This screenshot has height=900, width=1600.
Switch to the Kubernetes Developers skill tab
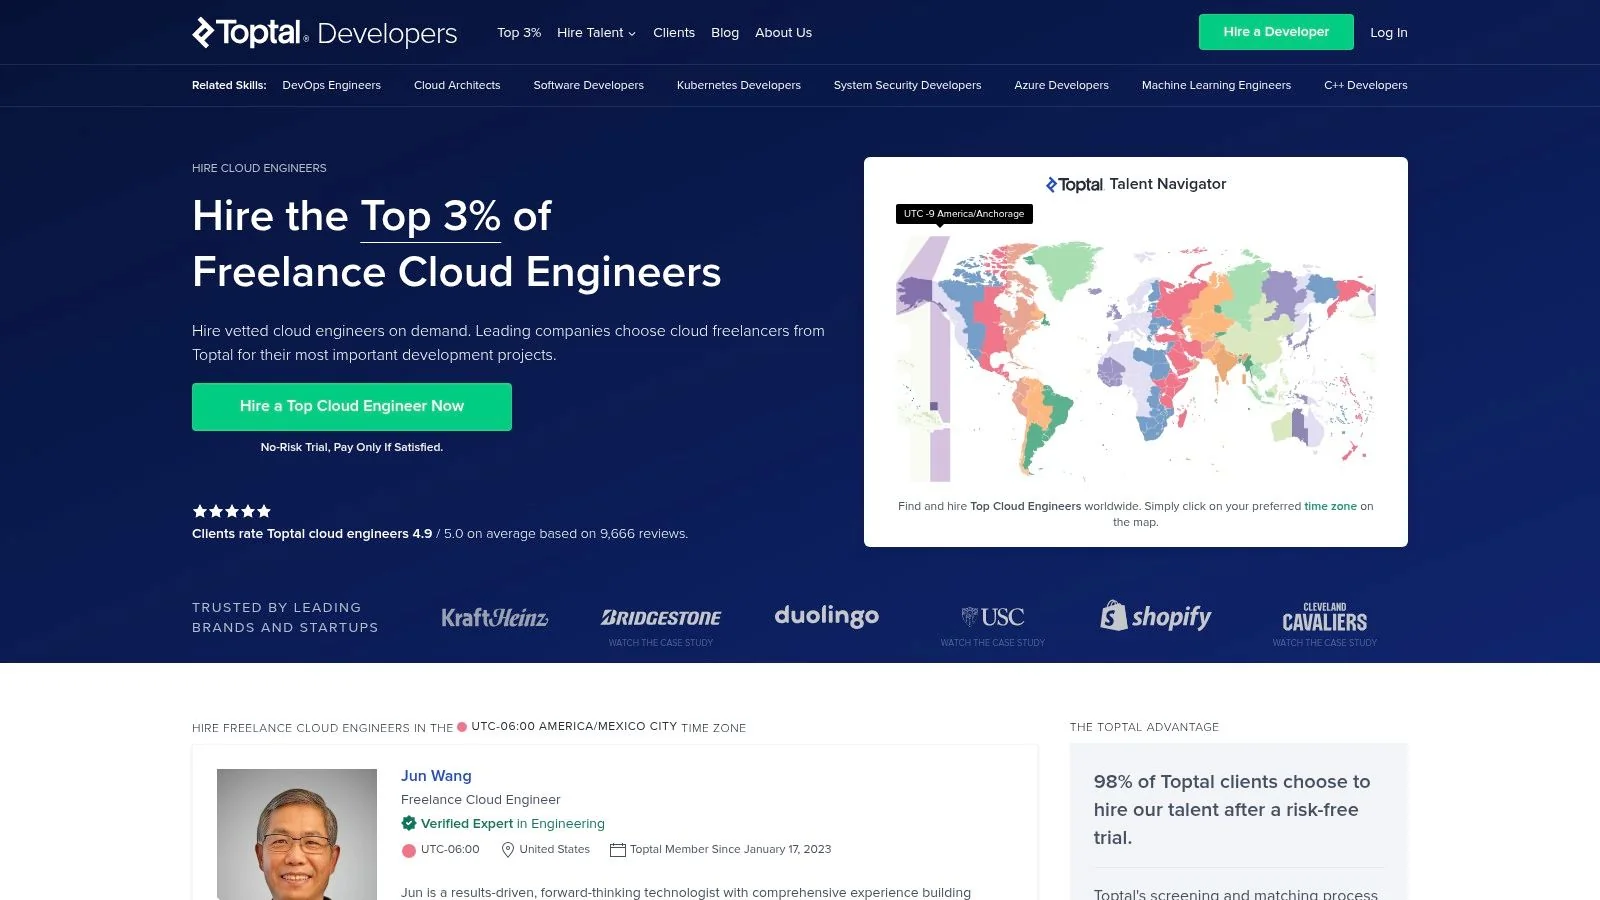click(x=738, y=85)
